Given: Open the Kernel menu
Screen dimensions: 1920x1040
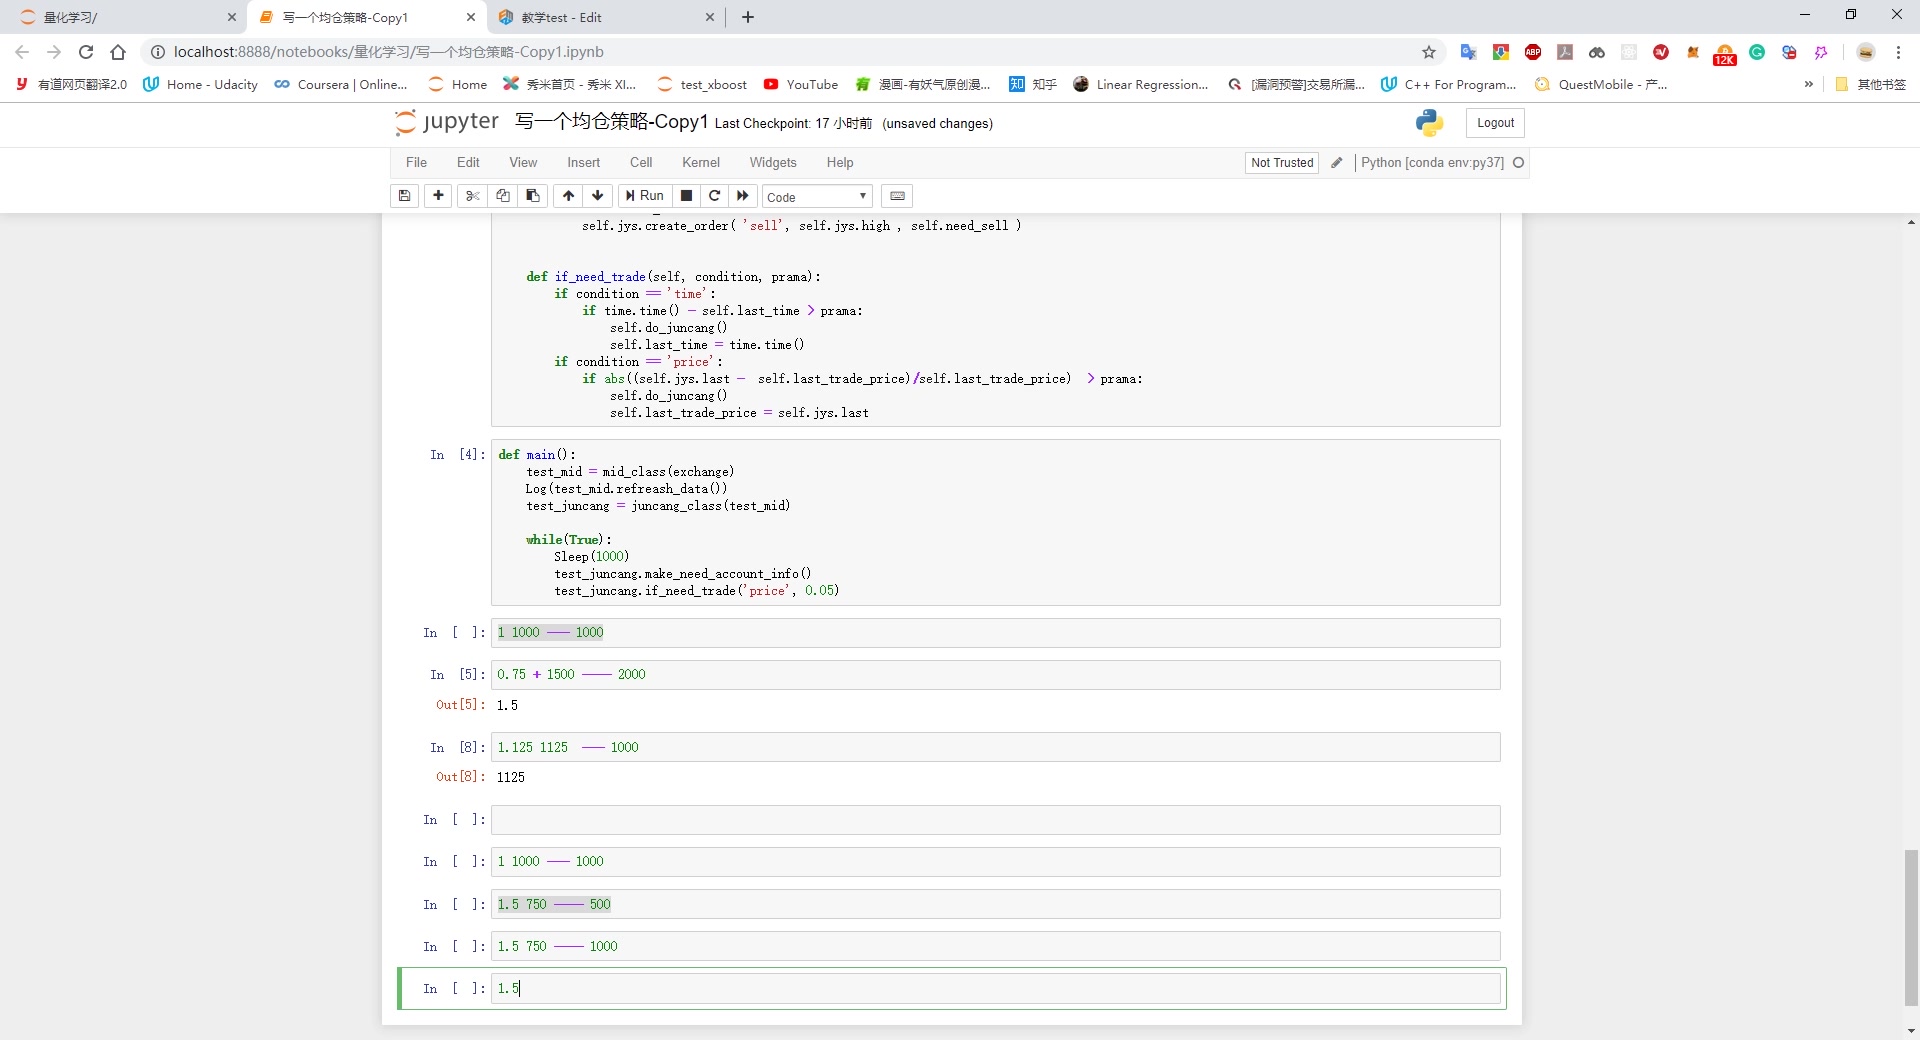Looking at the screenshot, I should (701, 163).
